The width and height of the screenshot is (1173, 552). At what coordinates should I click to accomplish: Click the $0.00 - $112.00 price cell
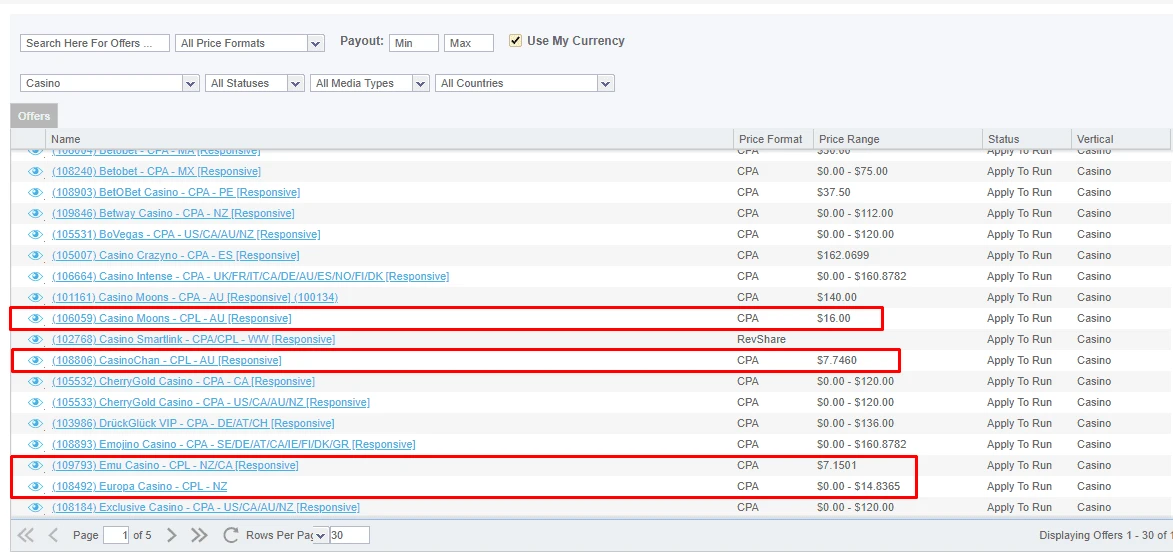(855, 213)
